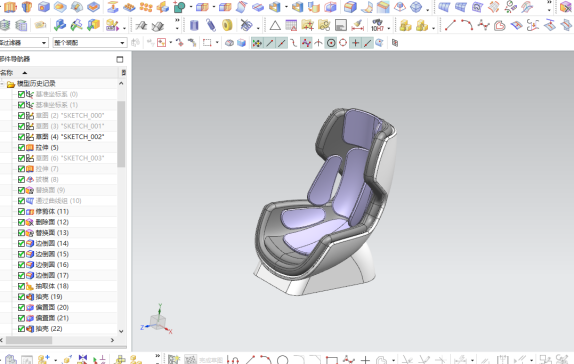This screenshot has width=574, height=364.
Task: Collapse the 模型历史记录 folder
Action: pyautogui.click(x=3, y=84)
